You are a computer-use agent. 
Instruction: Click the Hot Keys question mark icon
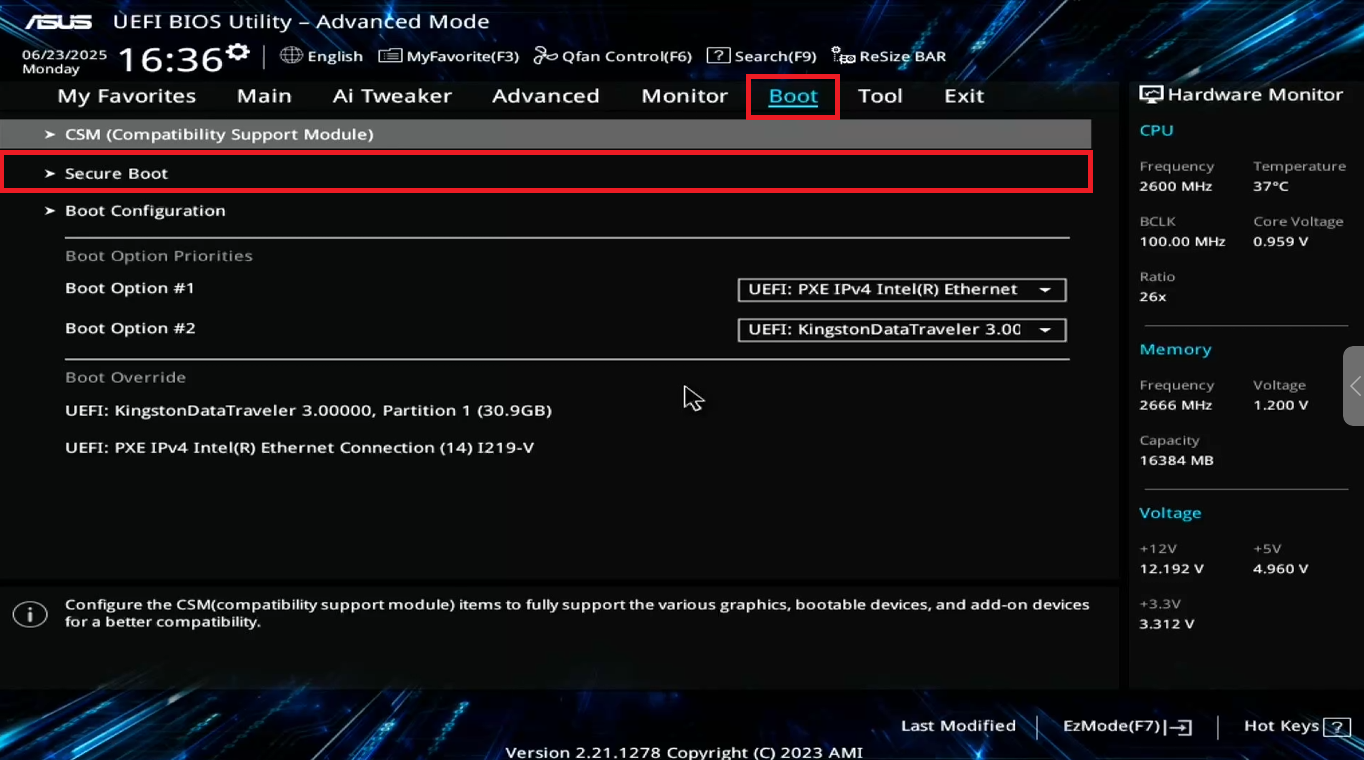tap(1336, 727)
